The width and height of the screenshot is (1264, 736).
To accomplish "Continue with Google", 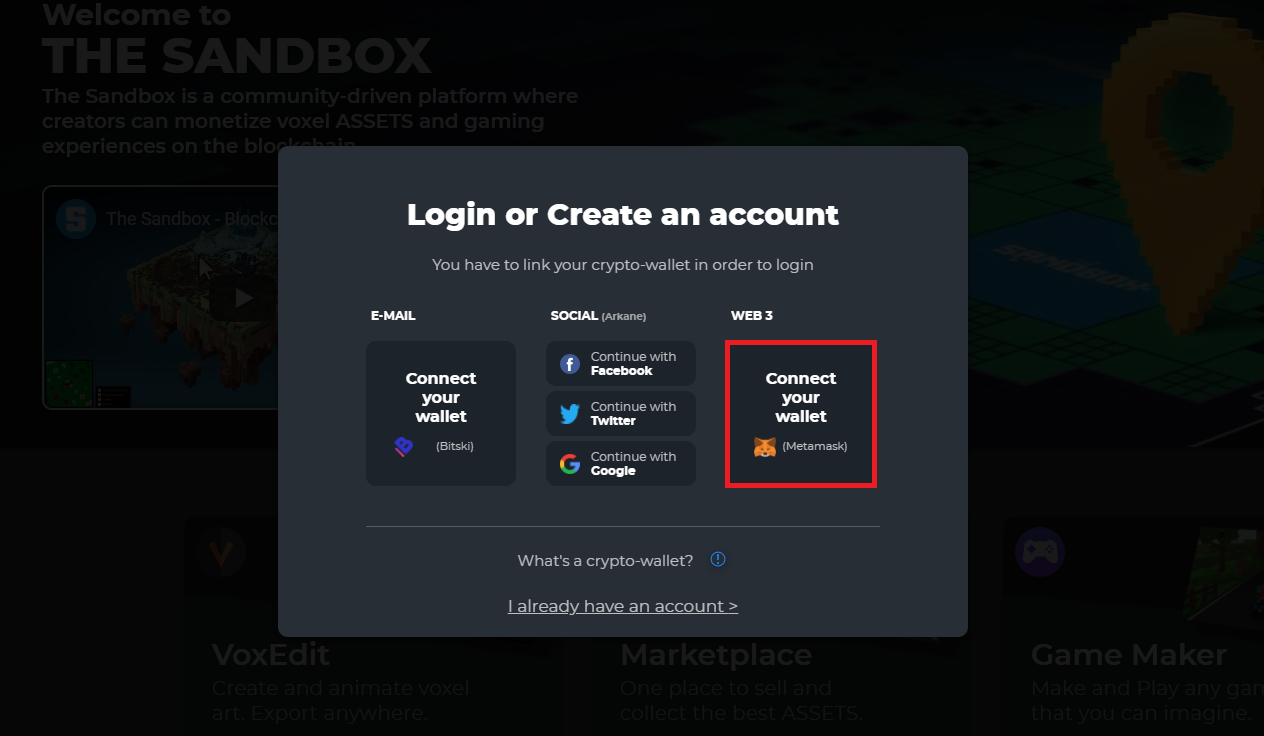I will coord(621,464).
